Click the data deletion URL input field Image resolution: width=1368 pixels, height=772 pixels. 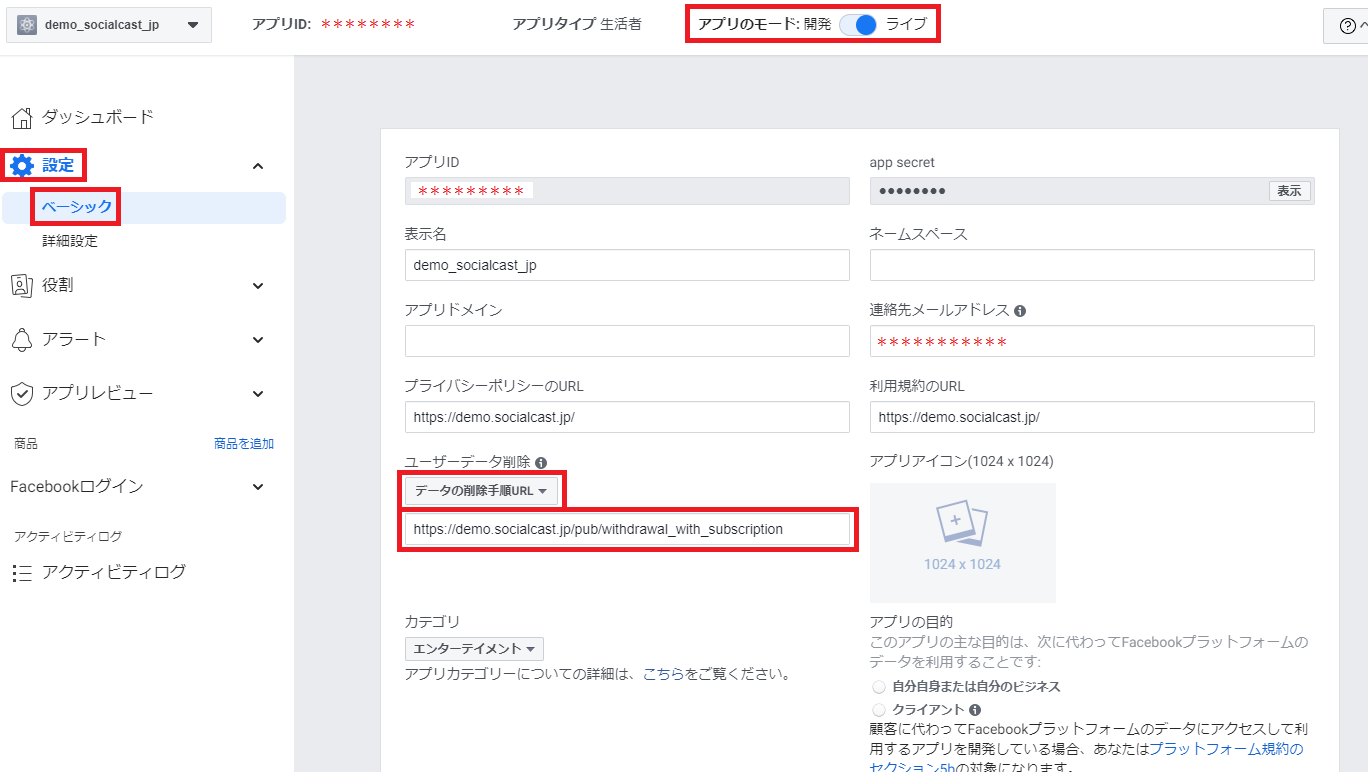(627, 529)
